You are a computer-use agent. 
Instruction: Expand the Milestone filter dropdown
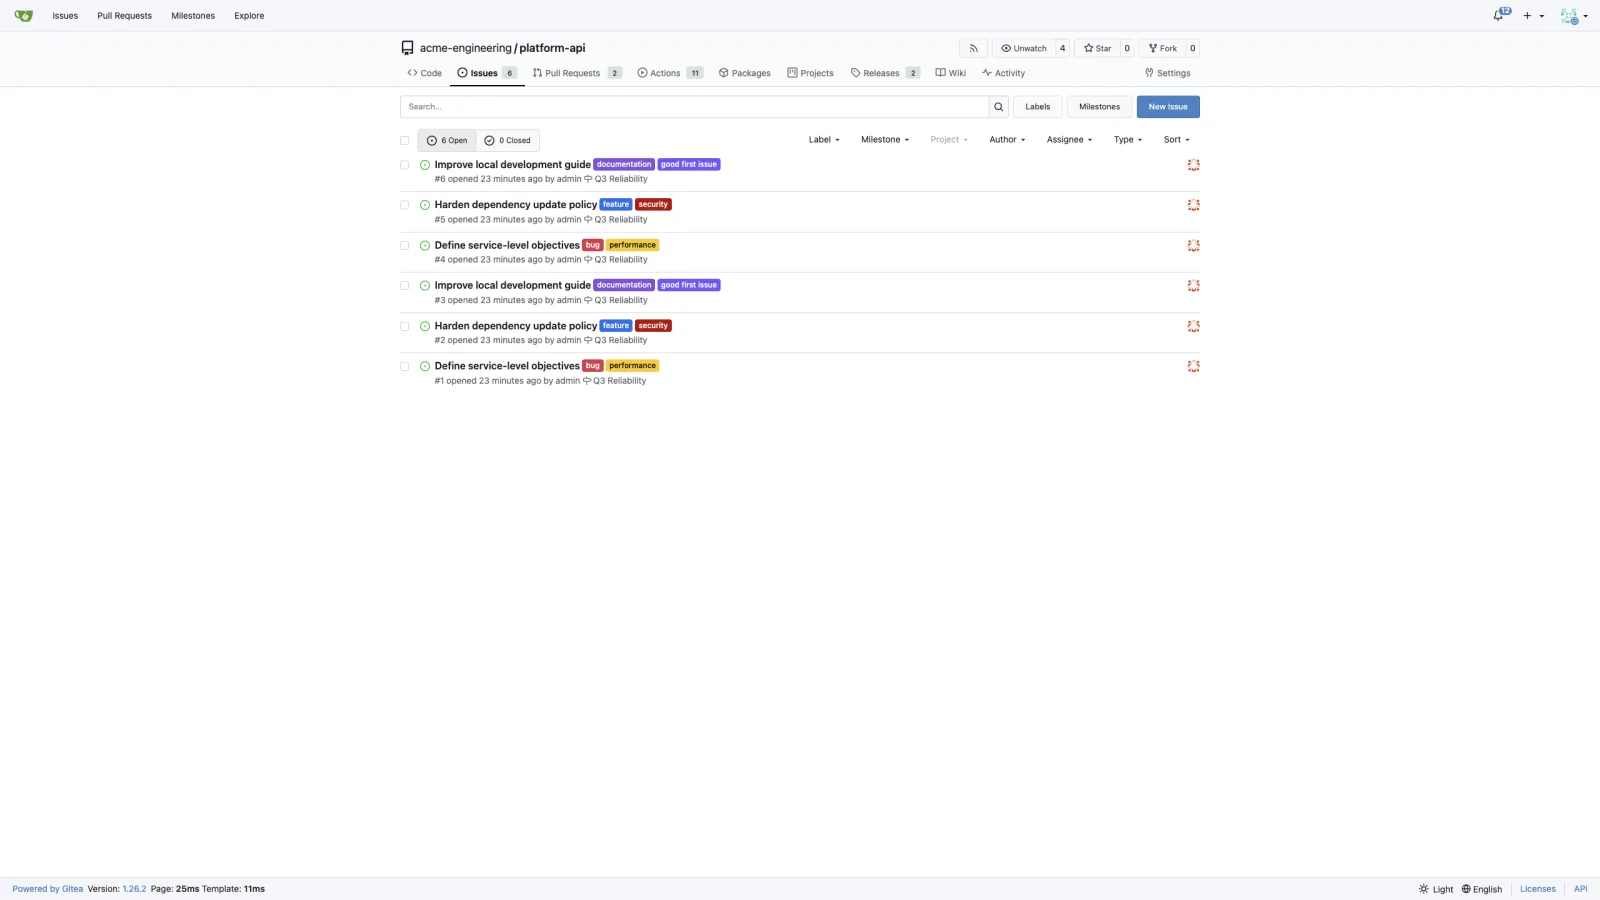[x=885, y=140]
